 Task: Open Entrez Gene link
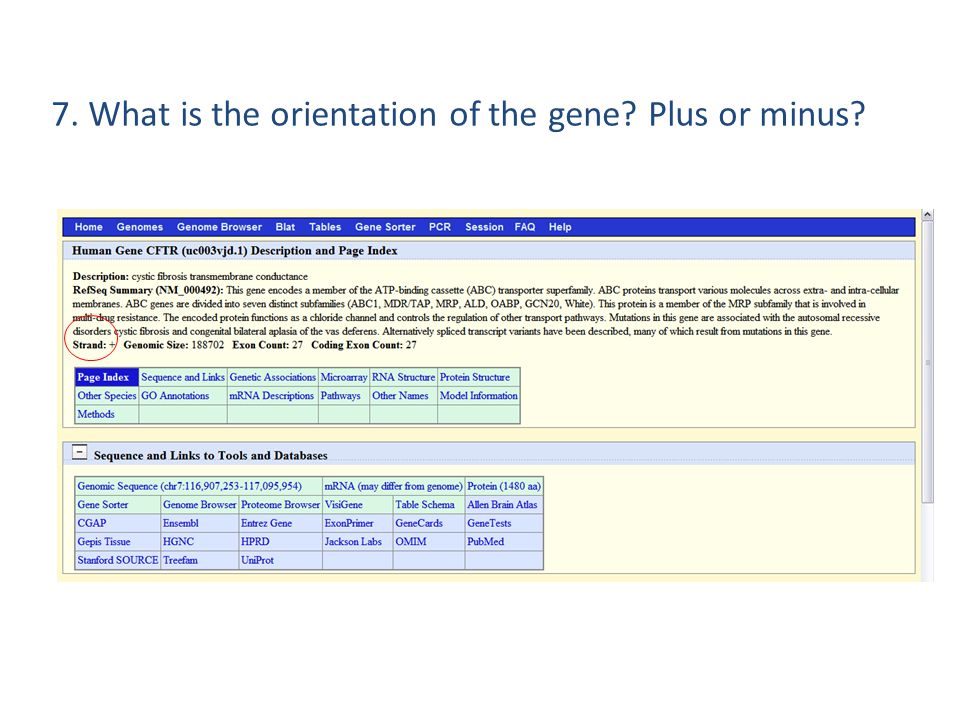tap(266, 523)
